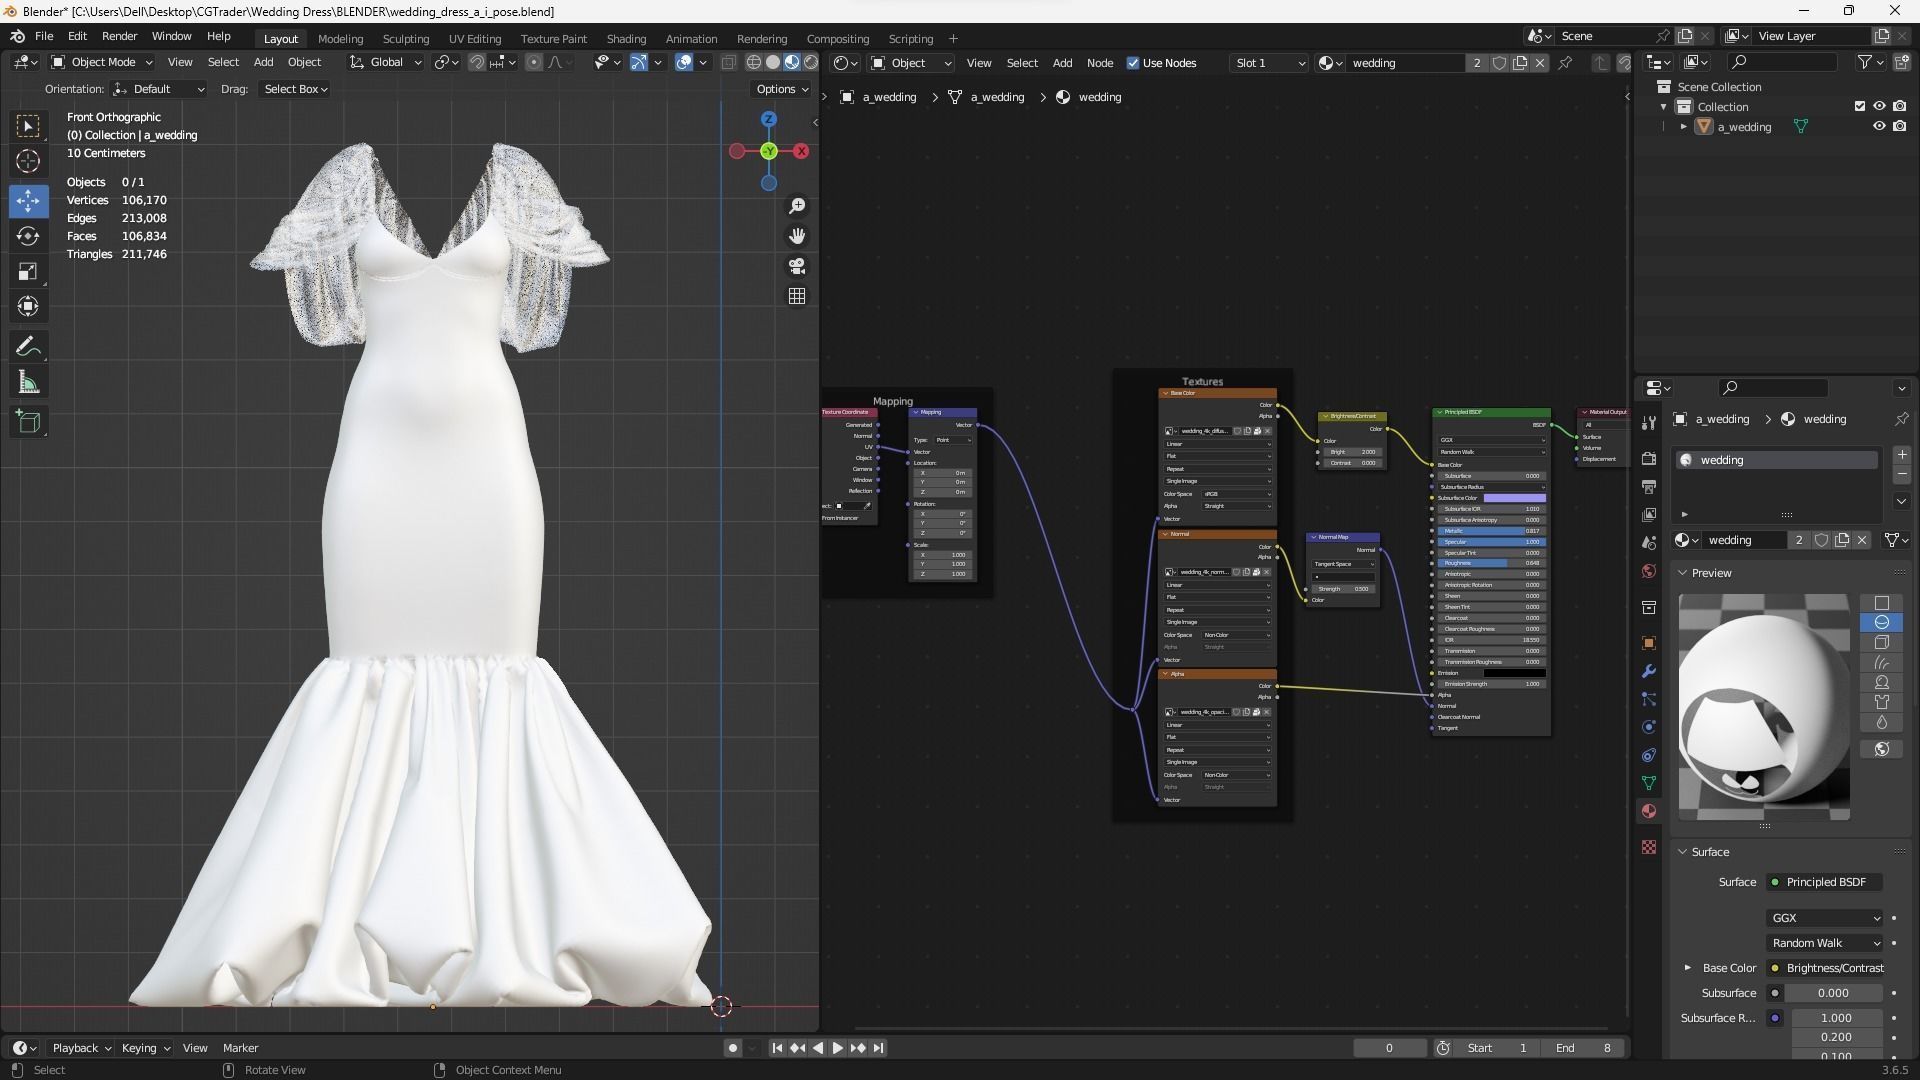Click the Keying timeline button
This screenshot has height=1080, width=1920.
[x=145, y=1048]
